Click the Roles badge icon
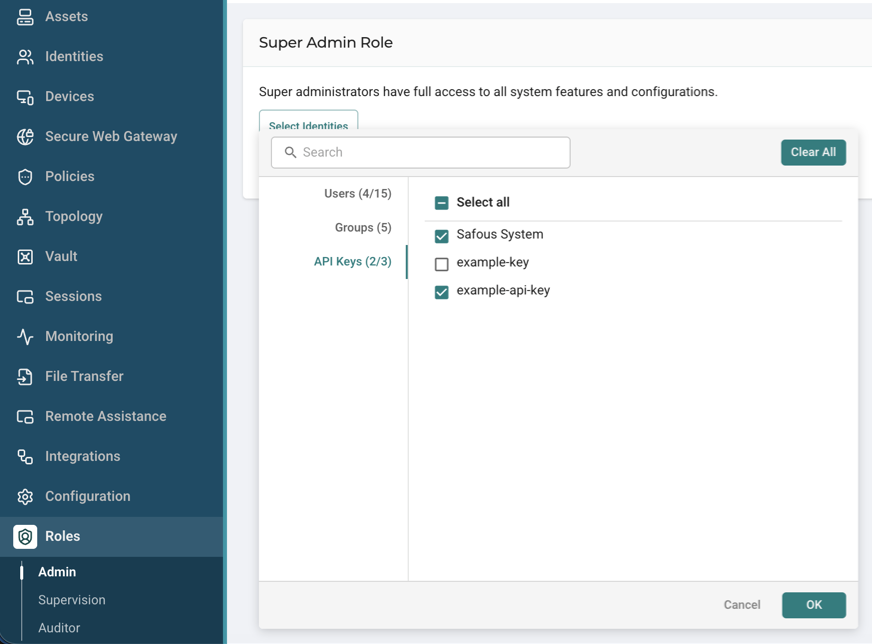Screen dimensions: 873x644 point(25,537)
